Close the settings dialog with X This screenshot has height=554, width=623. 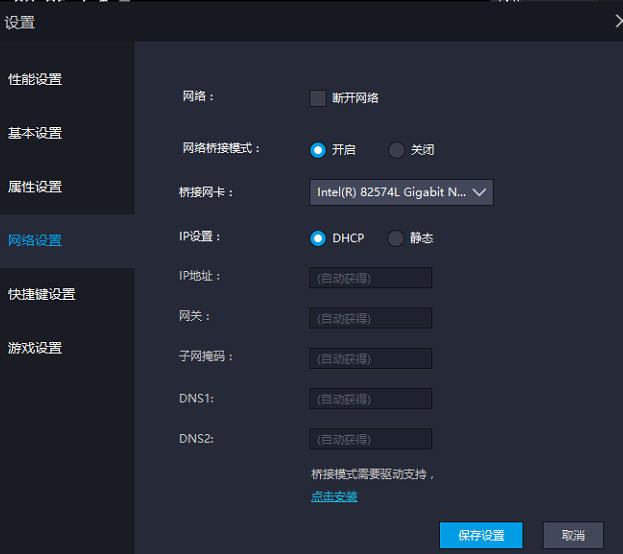pyautogui.click(x=617, y=21)
